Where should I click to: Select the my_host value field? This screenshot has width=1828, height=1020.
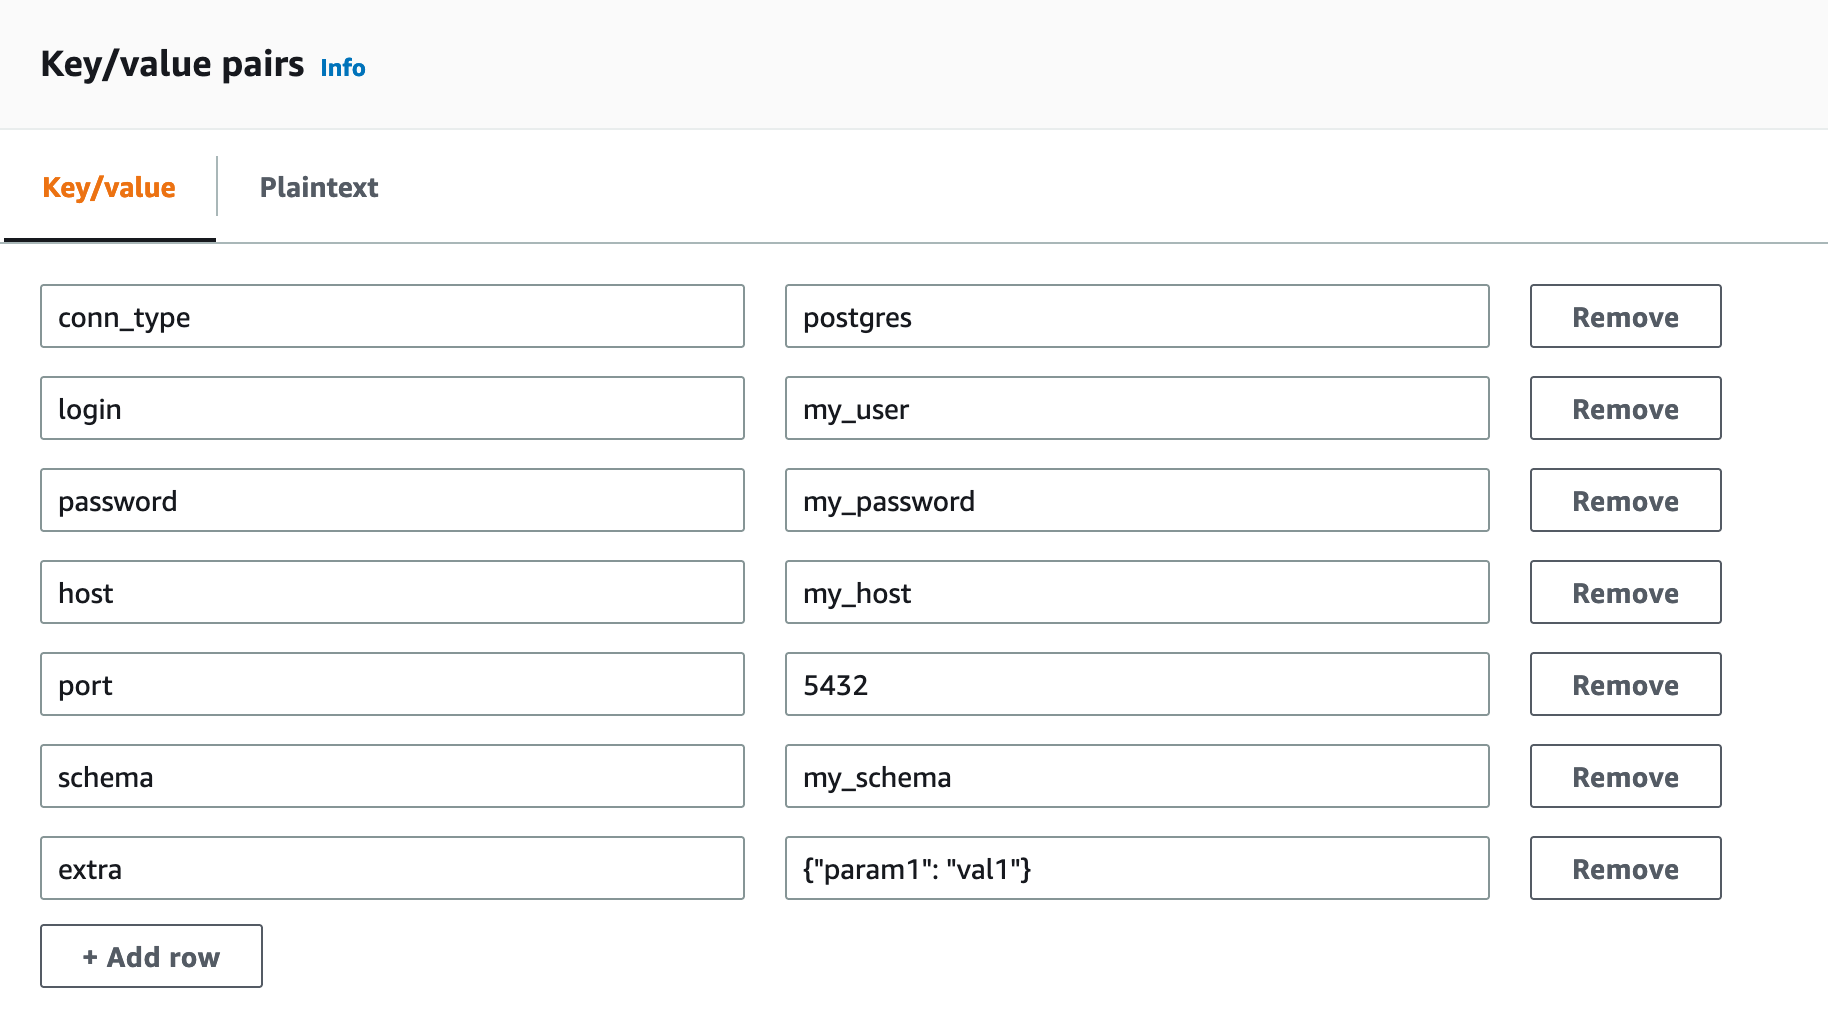click(x=1136, y=592)
